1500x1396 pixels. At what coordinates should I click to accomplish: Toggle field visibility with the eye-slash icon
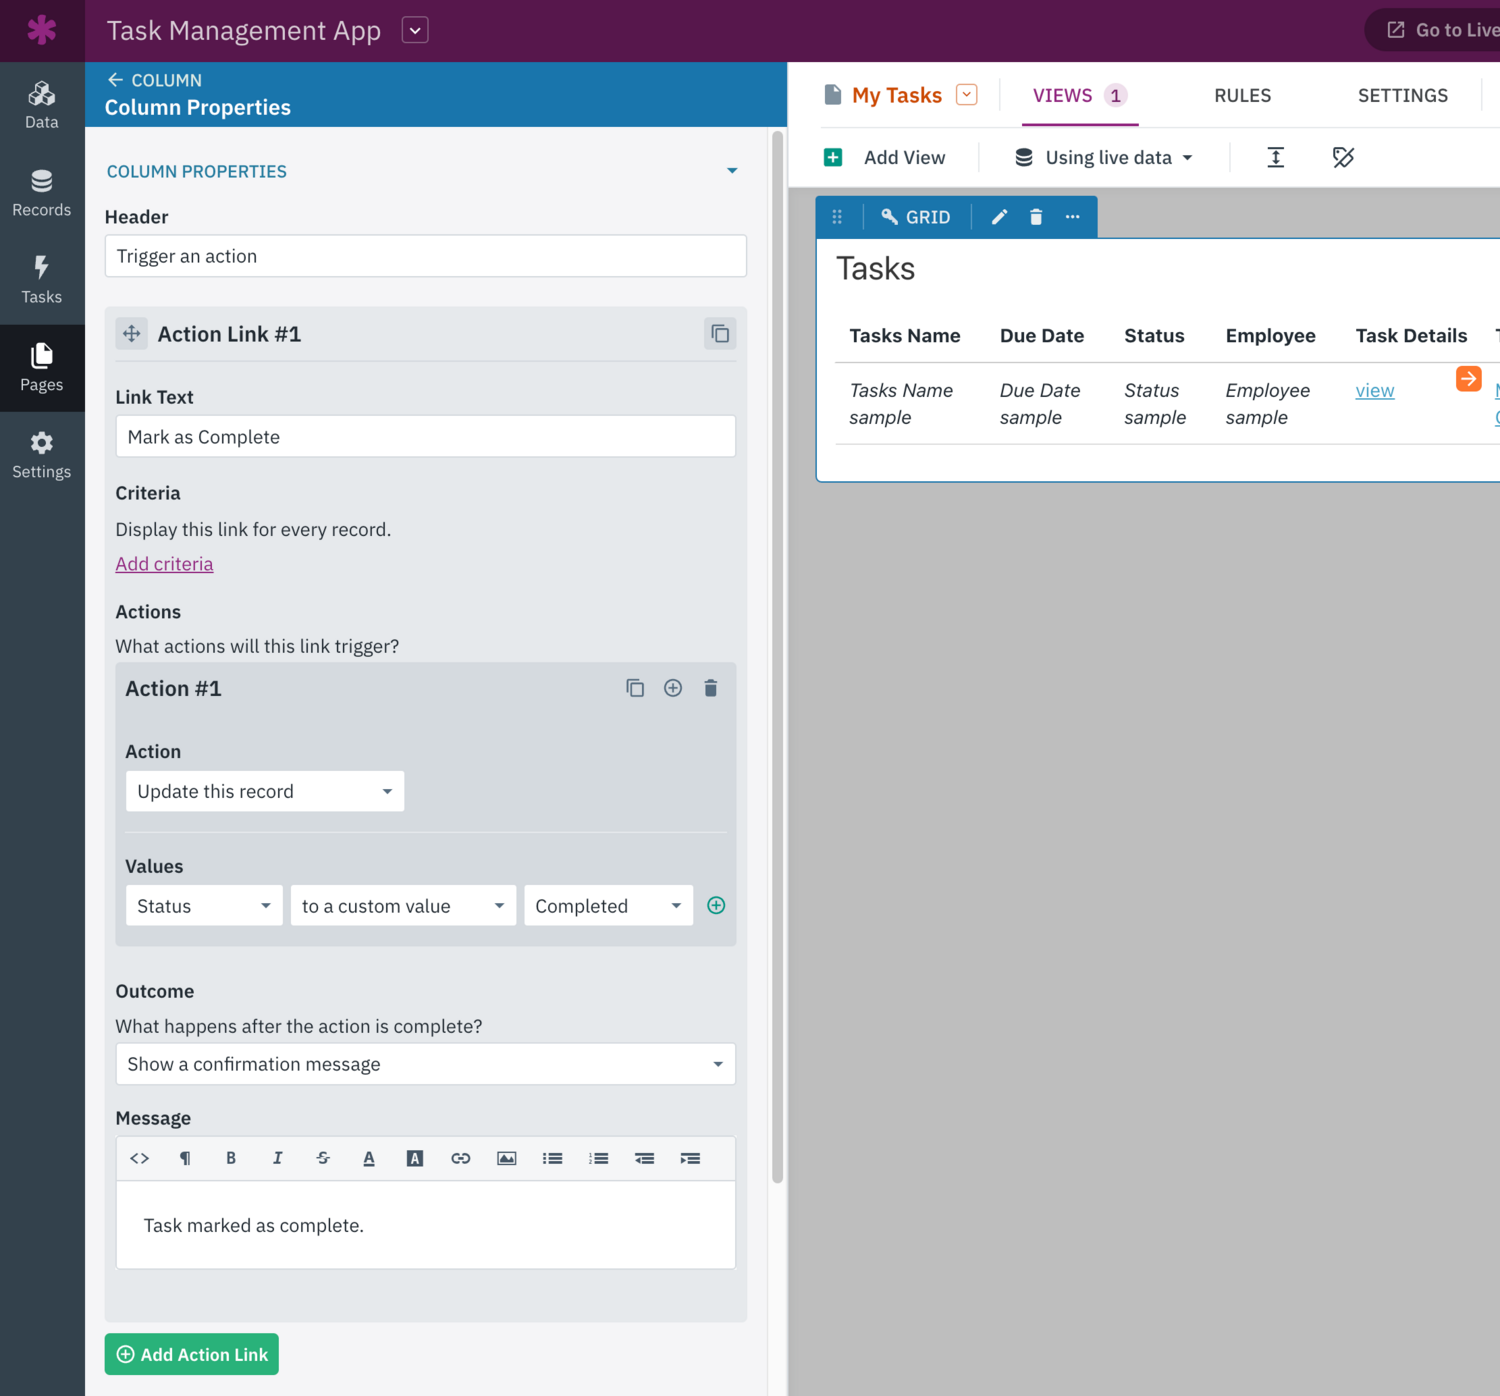pyautogui.click(x=1343, y=157)
